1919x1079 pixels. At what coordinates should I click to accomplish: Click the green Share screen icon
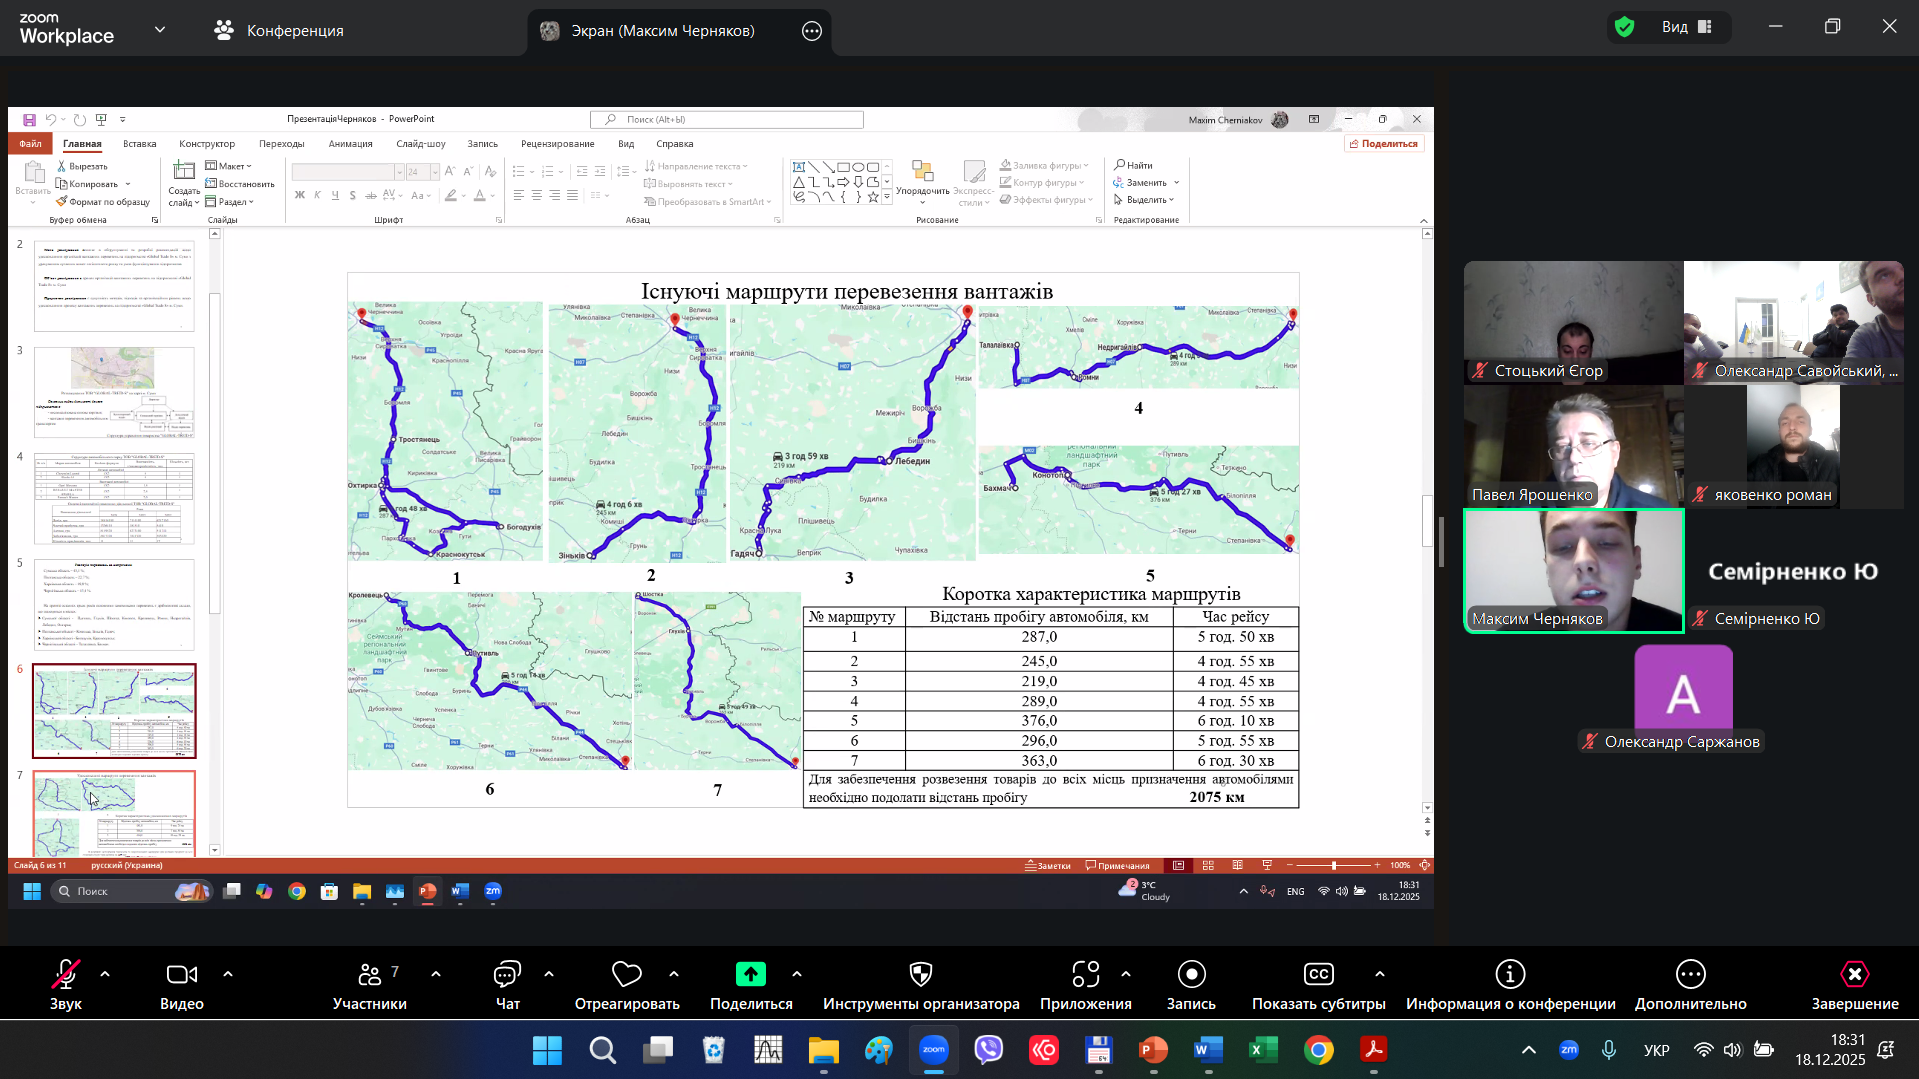click(x=750, y=975)
